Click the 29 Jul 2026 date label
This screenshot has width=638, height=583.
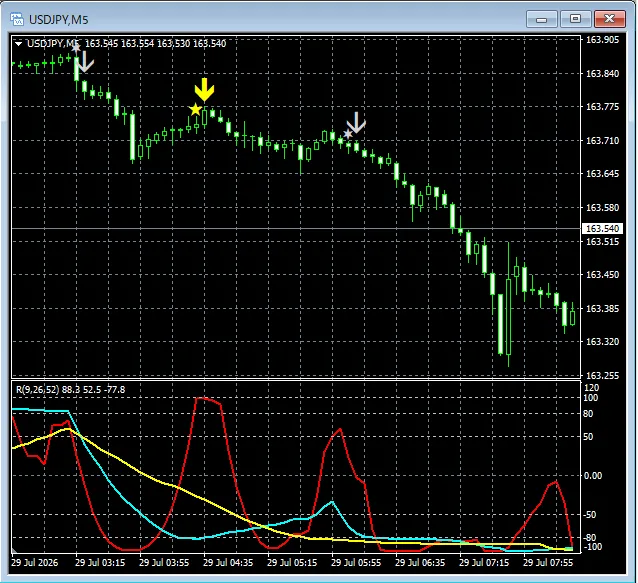[35, 562]
